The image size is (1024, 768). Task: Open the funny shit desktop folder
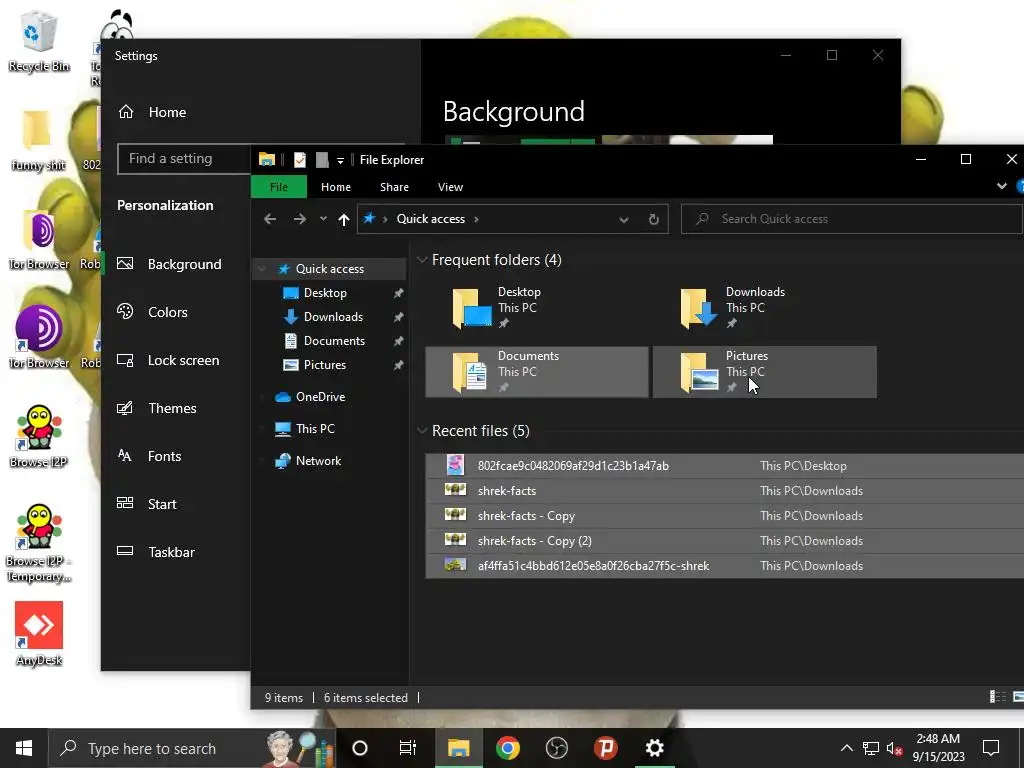(38, 141)
